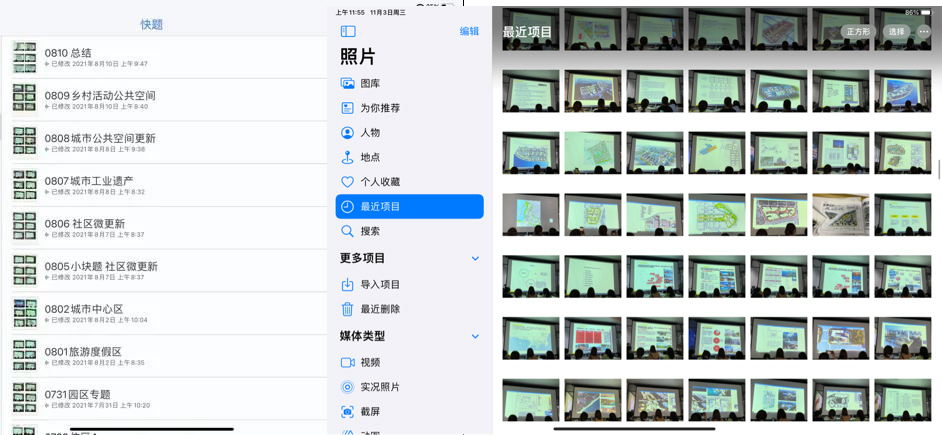Tap the 正方形 aspect button
The height and width of the screenshot is (435, 942).
858,31
